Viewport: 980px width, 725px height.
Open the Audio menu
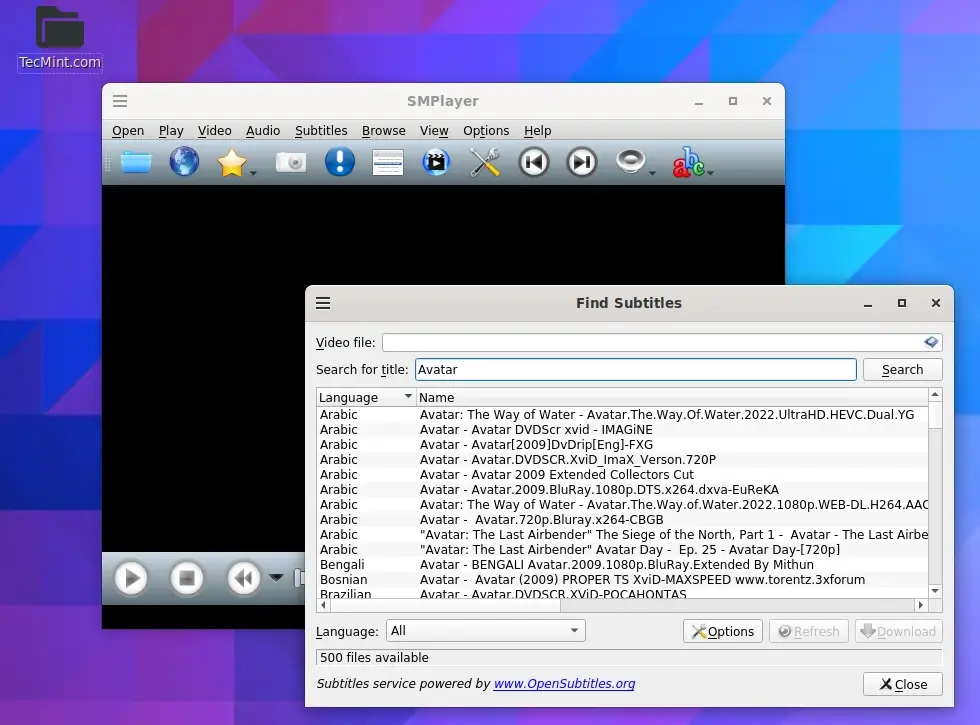click(262, 131)
